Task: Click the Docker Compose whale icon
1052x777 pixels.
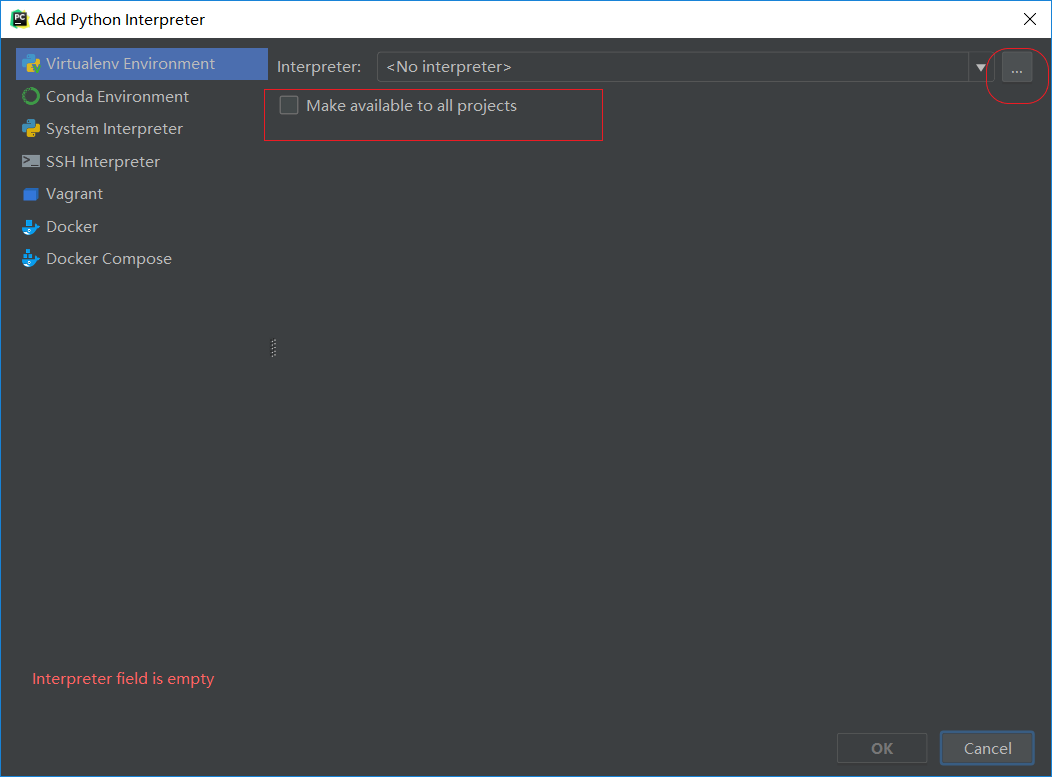Action: pyautogui.click(x=31, y=259)
